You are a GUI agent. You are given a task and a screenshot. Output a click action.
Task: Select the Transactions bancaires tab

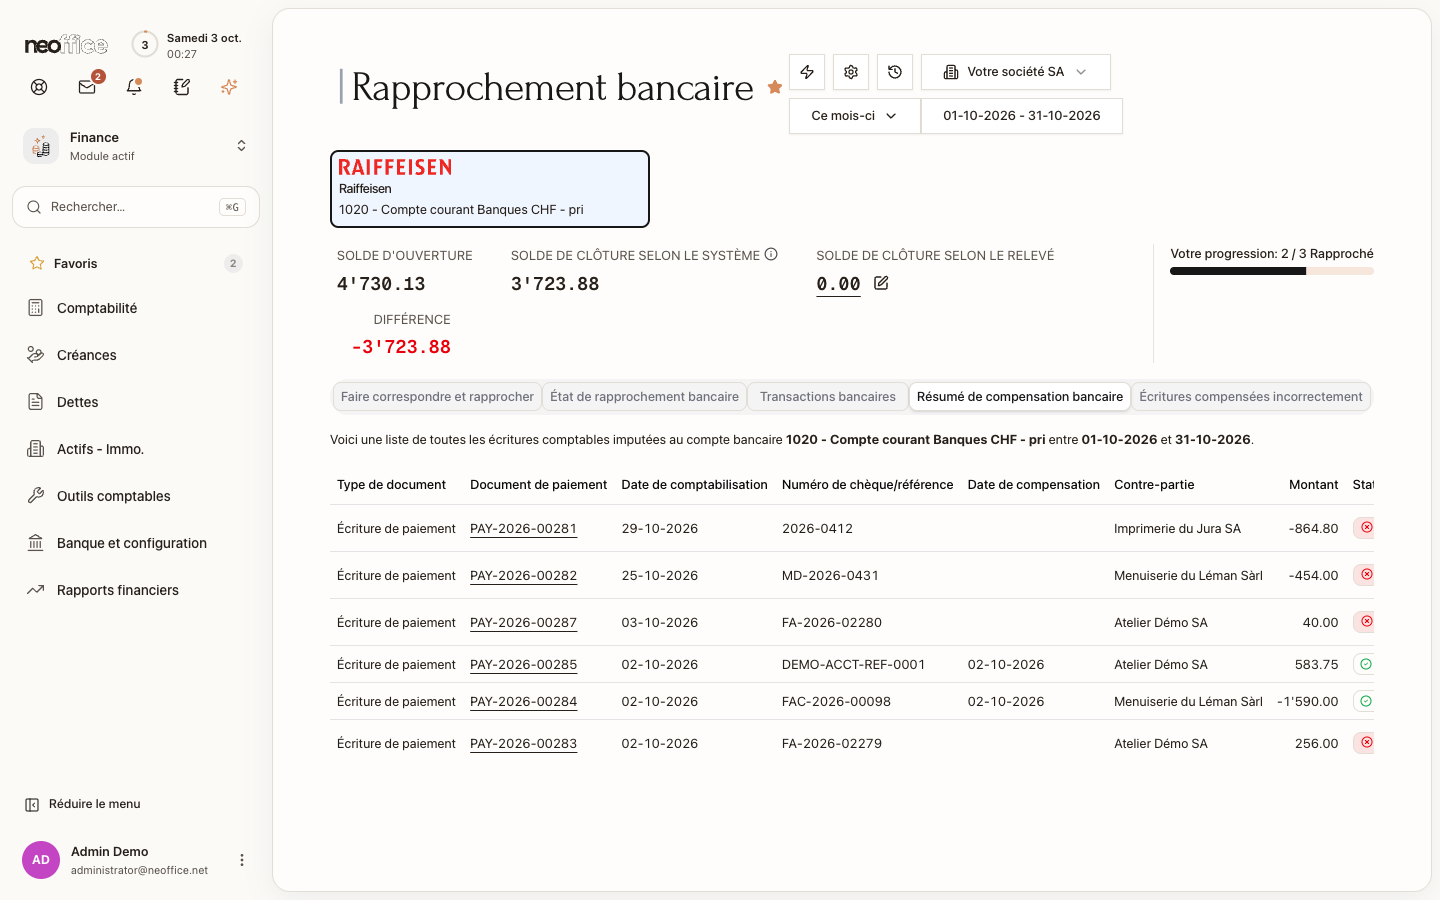pyautogui.click(x=828, y=397)
